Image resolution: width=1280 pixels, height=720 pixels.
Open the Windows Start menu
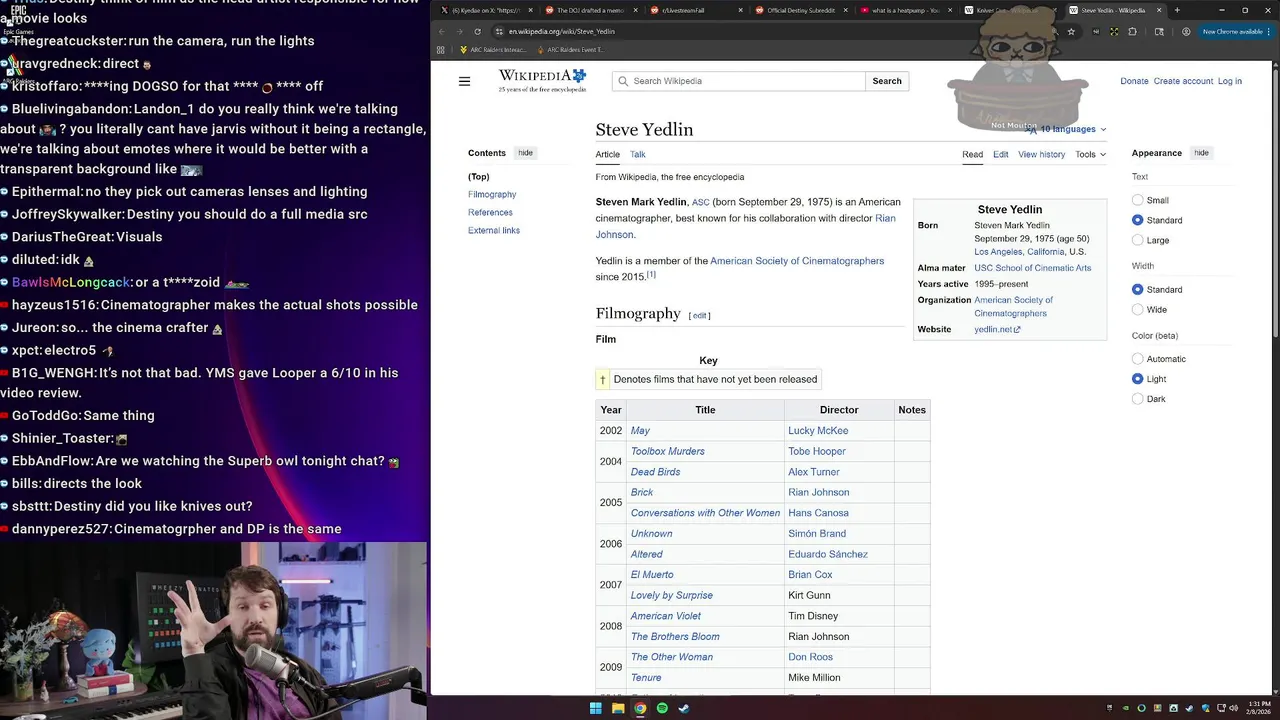point(595,708)
